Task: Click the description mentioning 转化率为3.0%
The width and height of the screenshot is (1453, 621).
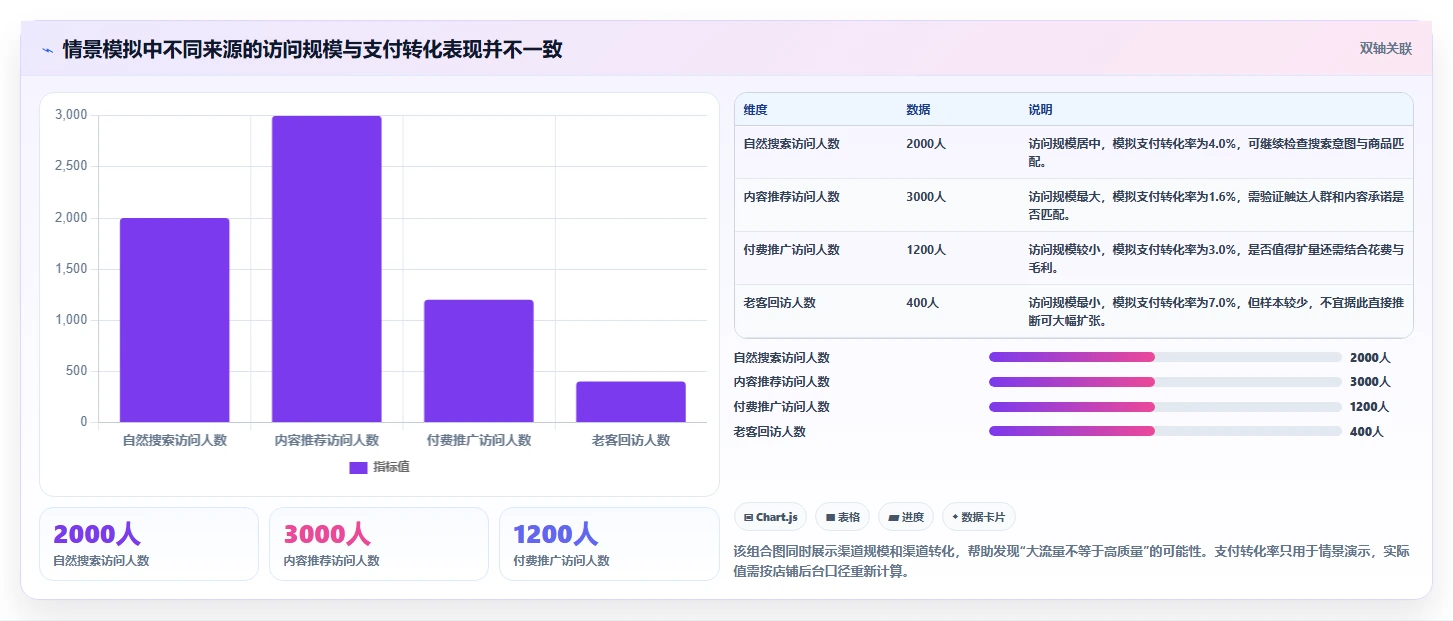Action: [1216, 258]
